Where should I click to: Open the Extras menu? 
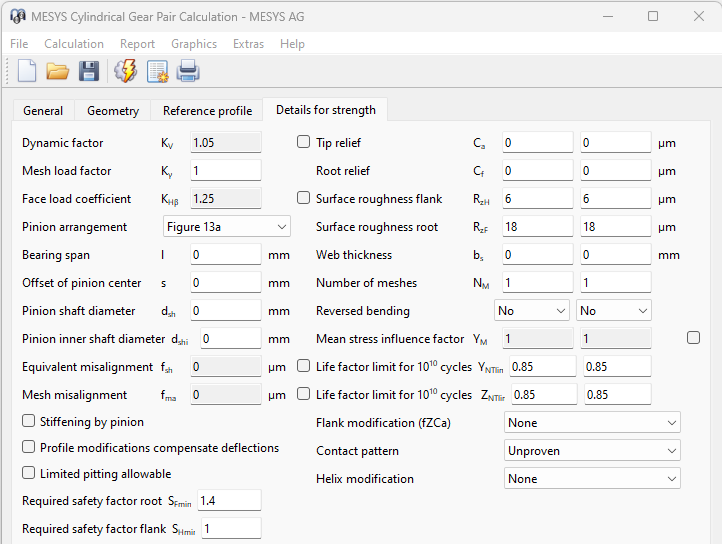(x=248, y=44)
